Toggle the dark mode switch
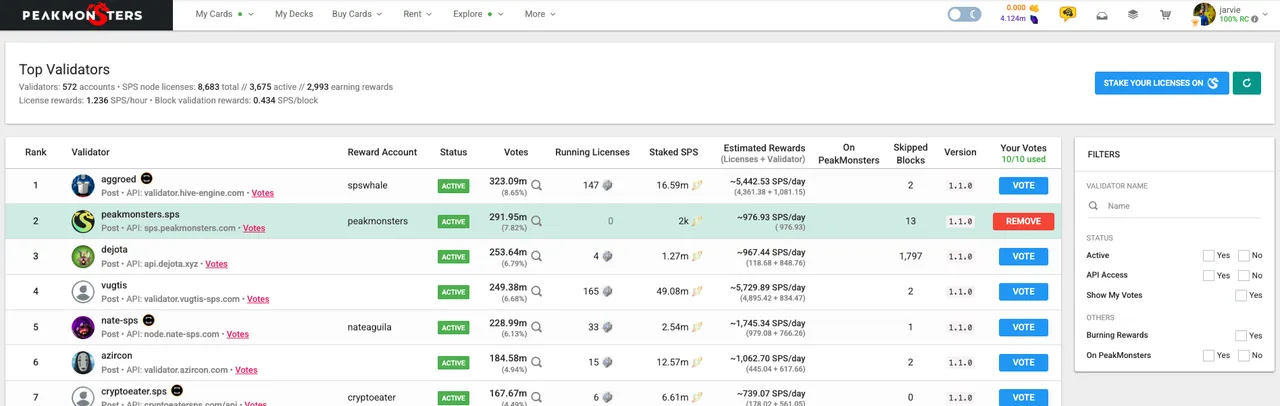Screen dimensions: 1280x406 (x=964, y=15)
